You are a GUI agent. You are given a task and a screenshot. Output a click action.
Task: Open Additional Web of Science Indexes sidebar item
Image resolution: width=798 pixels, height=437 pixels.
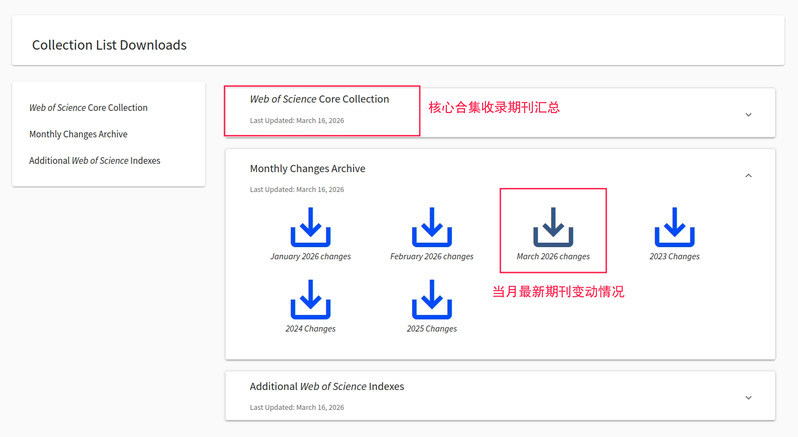tap(94, 160)
